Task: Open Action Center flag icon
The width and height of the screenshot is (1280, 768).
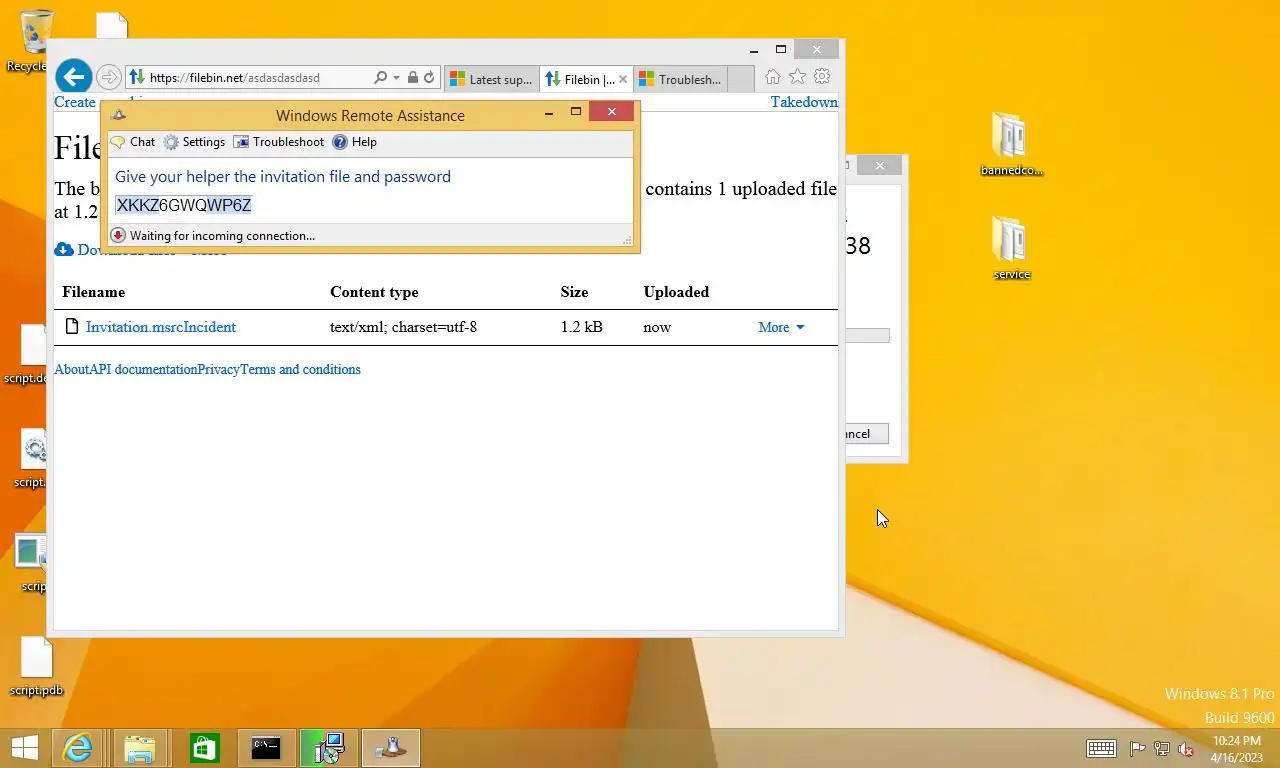Action: (1137, 748)
